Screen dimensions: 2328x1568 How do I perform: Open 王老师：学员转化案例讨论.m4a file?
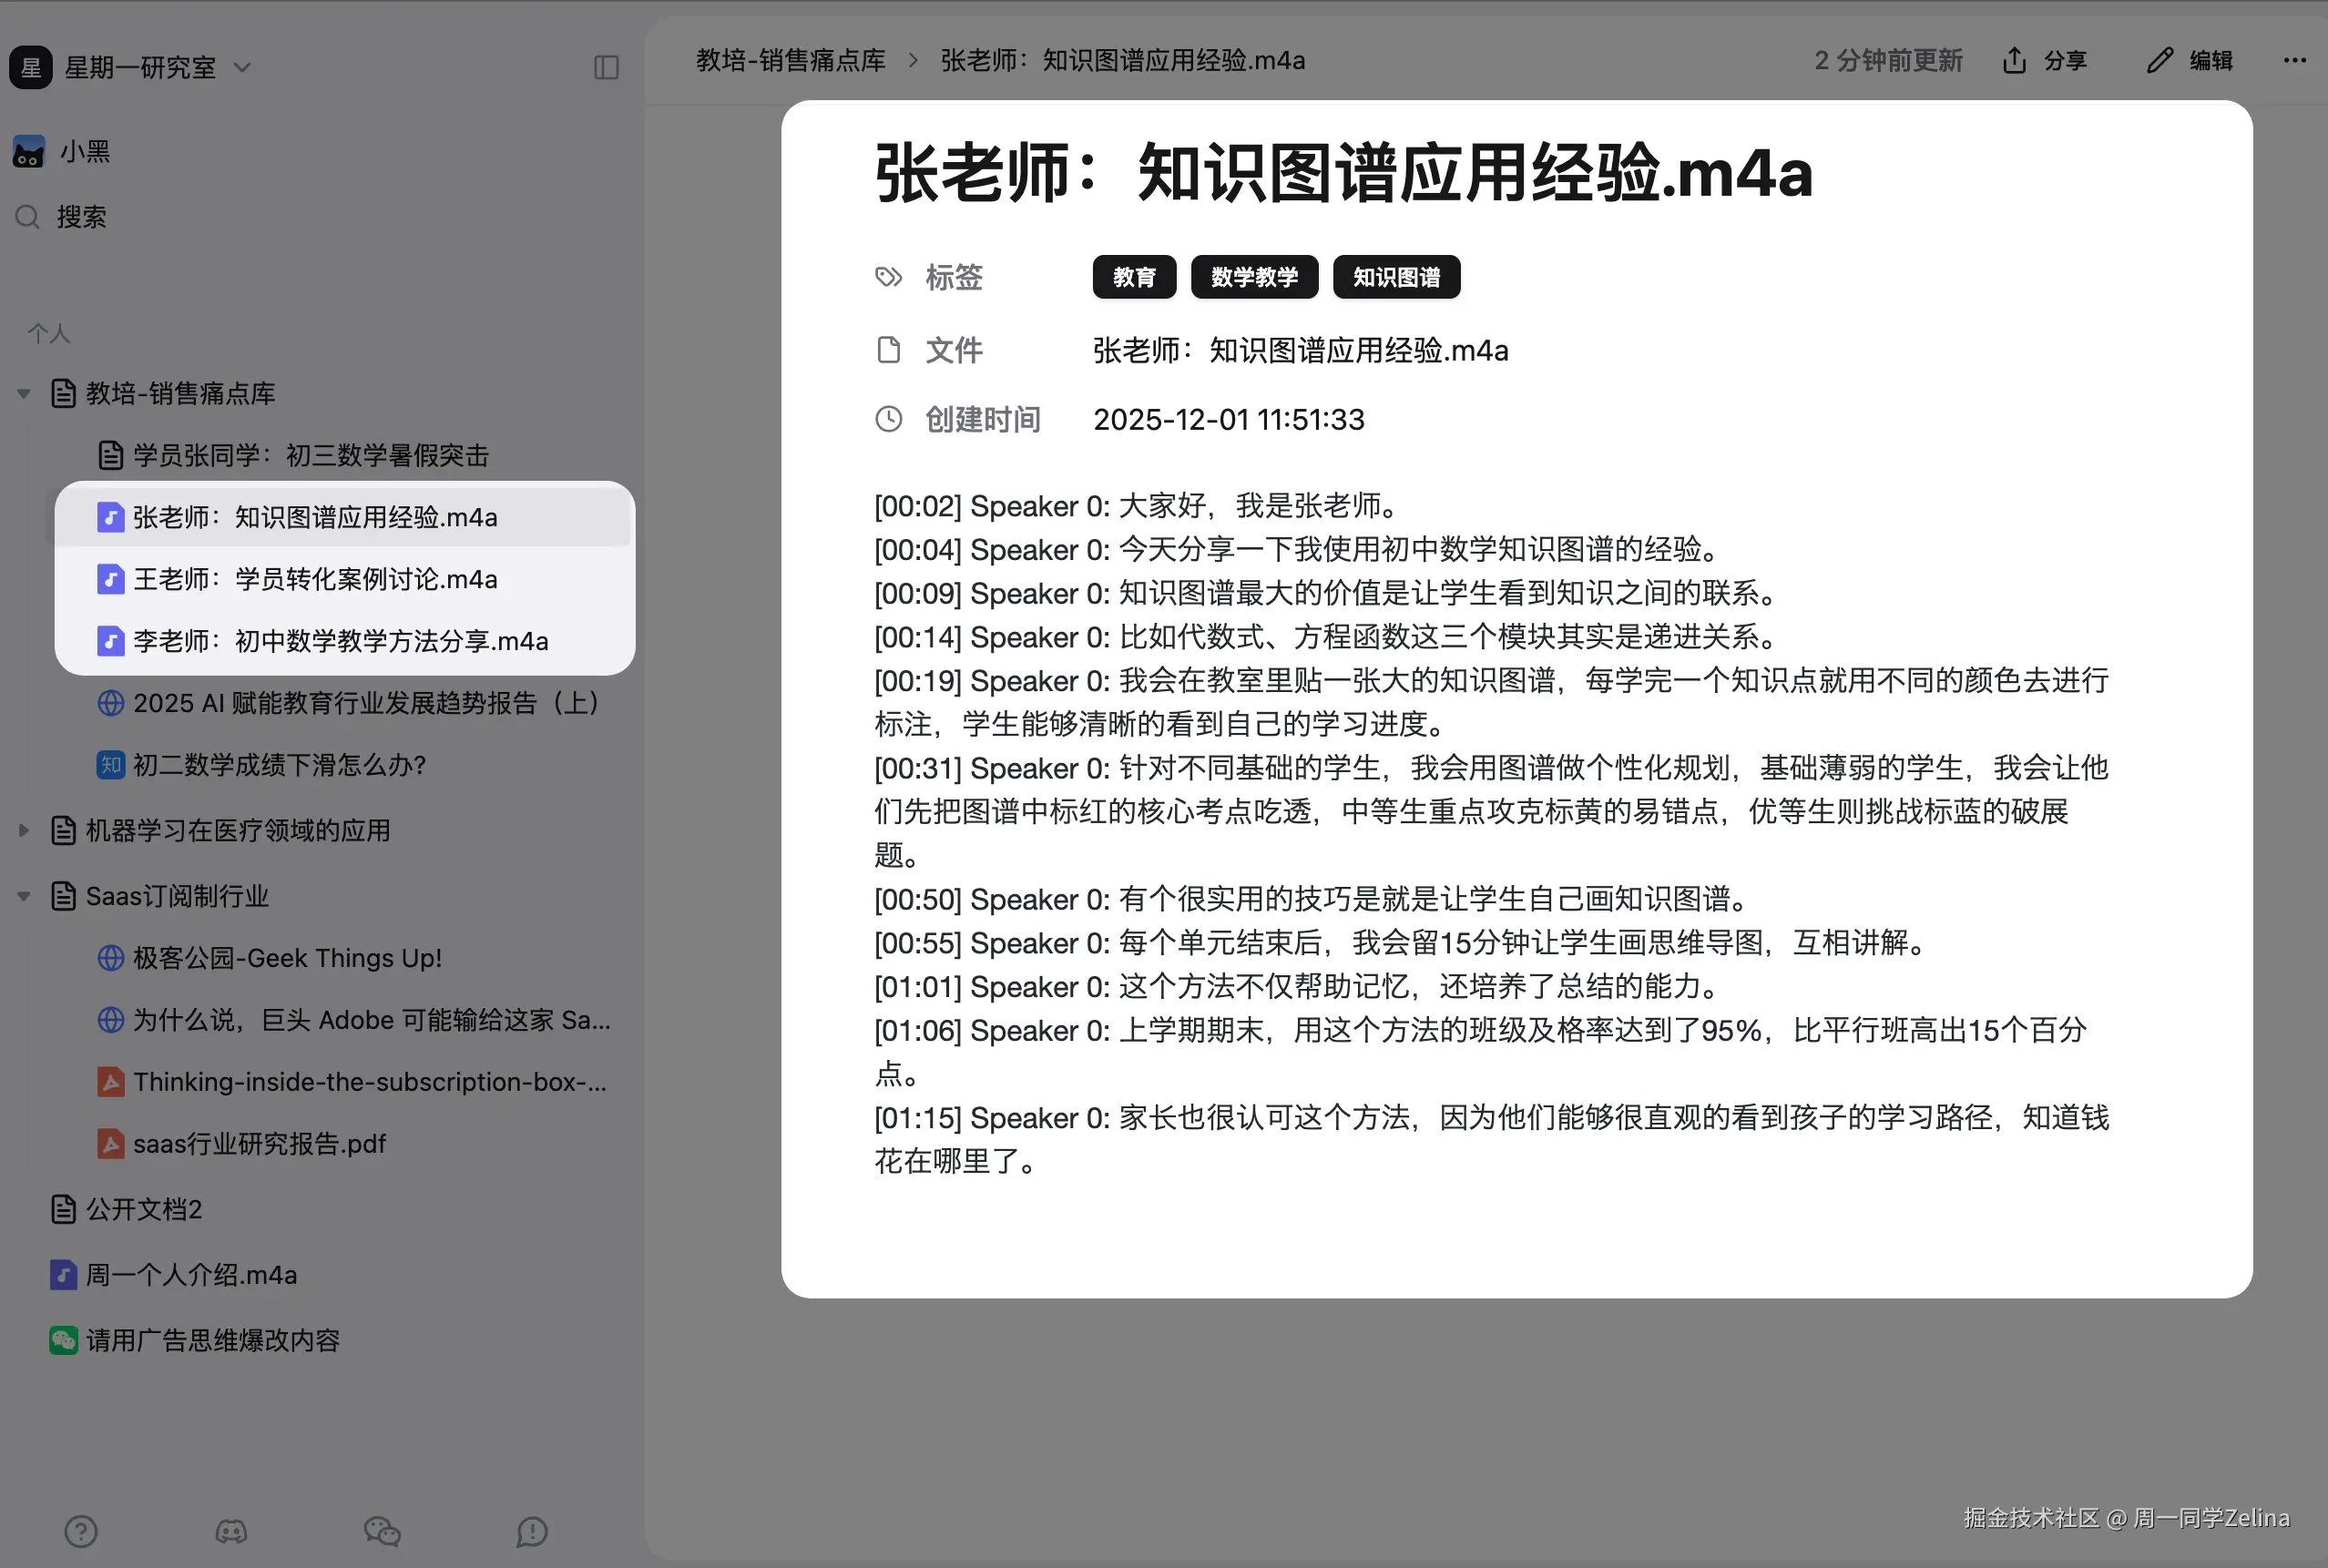point(315,579)
